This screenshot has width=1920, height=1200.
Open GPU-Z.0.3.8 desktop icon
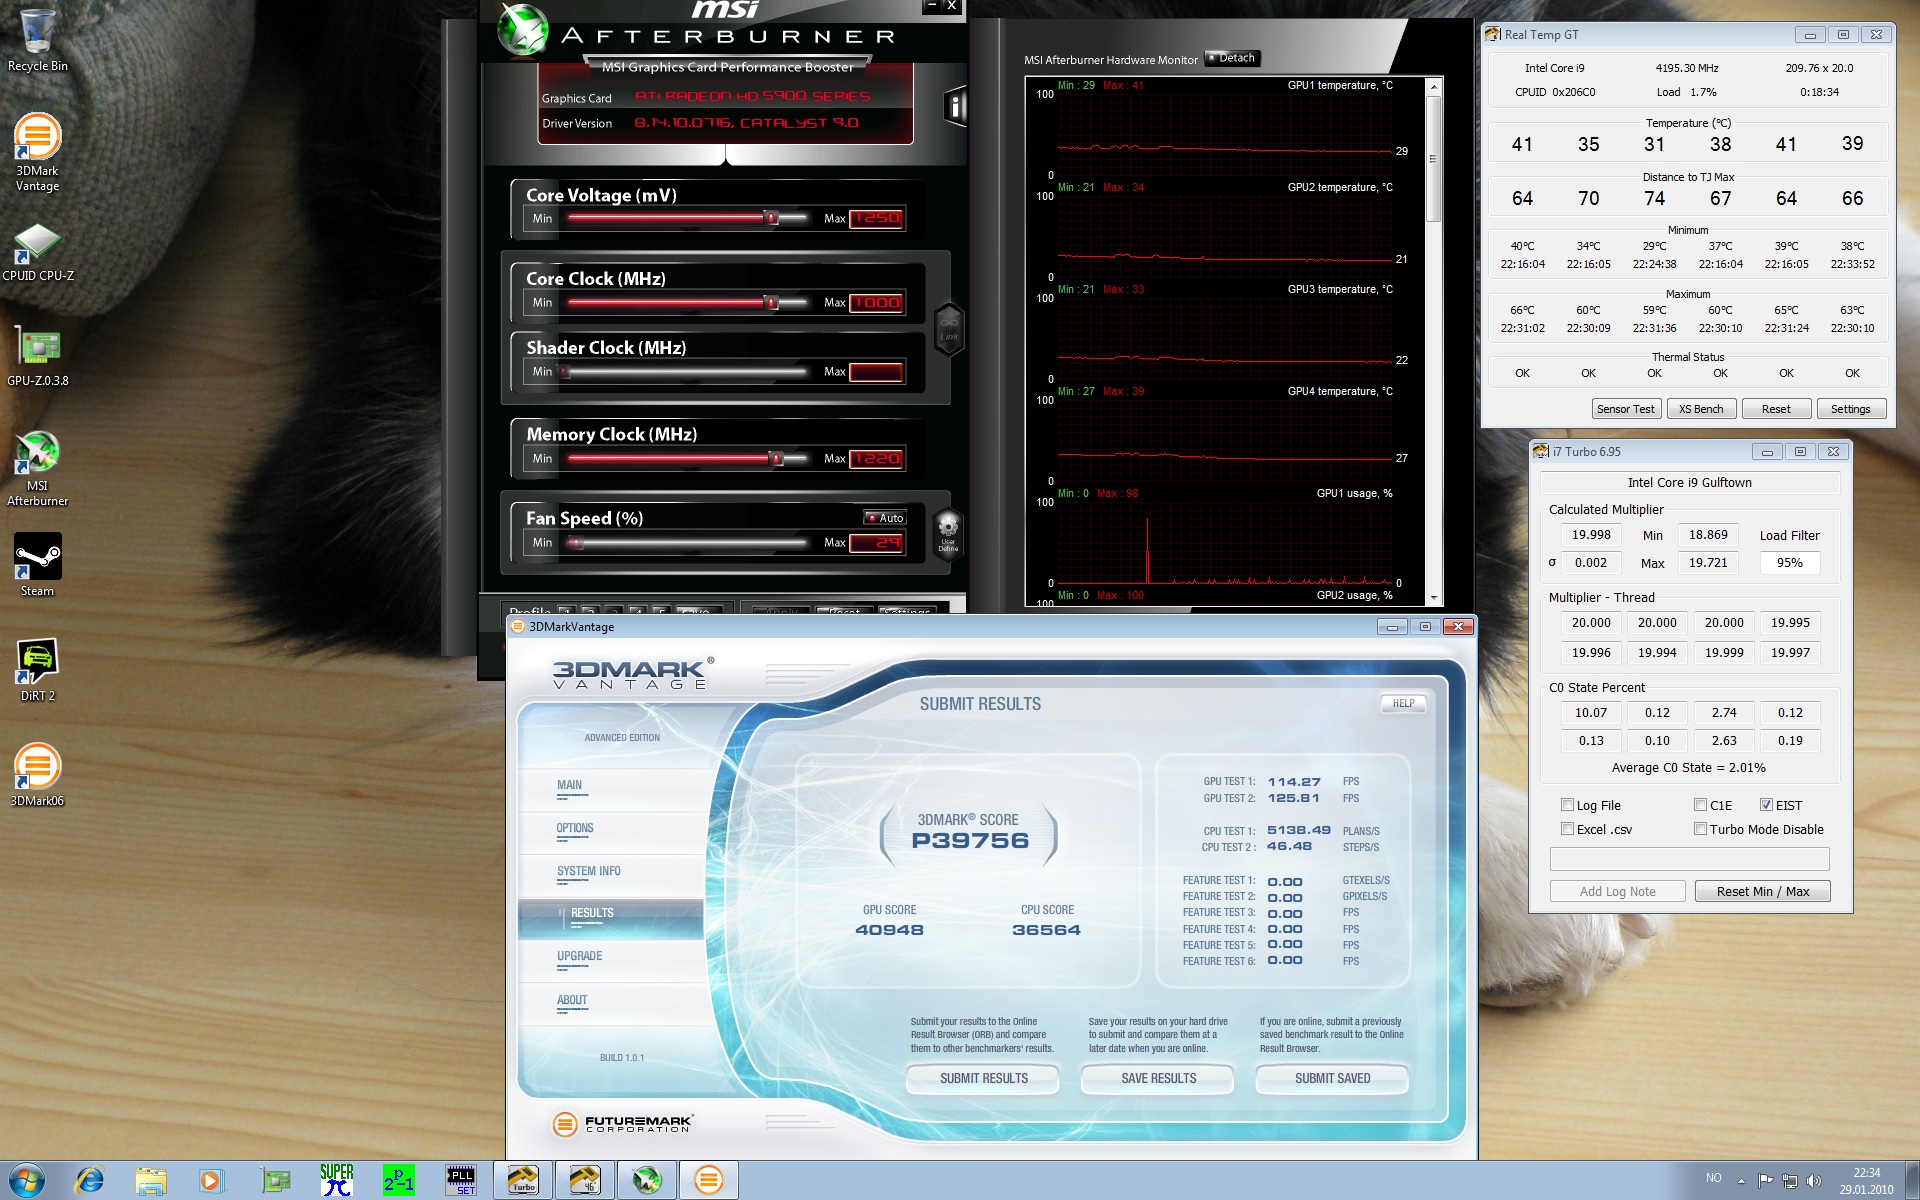pyautogui.click(x=37, y=357)
